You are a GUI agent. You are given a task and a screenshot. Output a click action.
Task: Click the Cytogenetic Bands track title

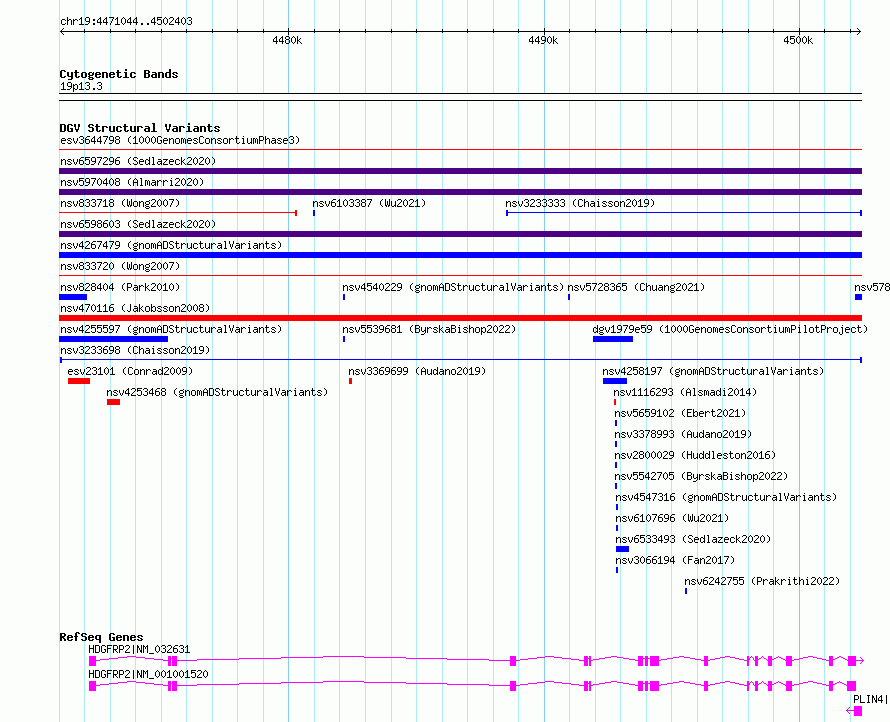(x=119, y=74)
